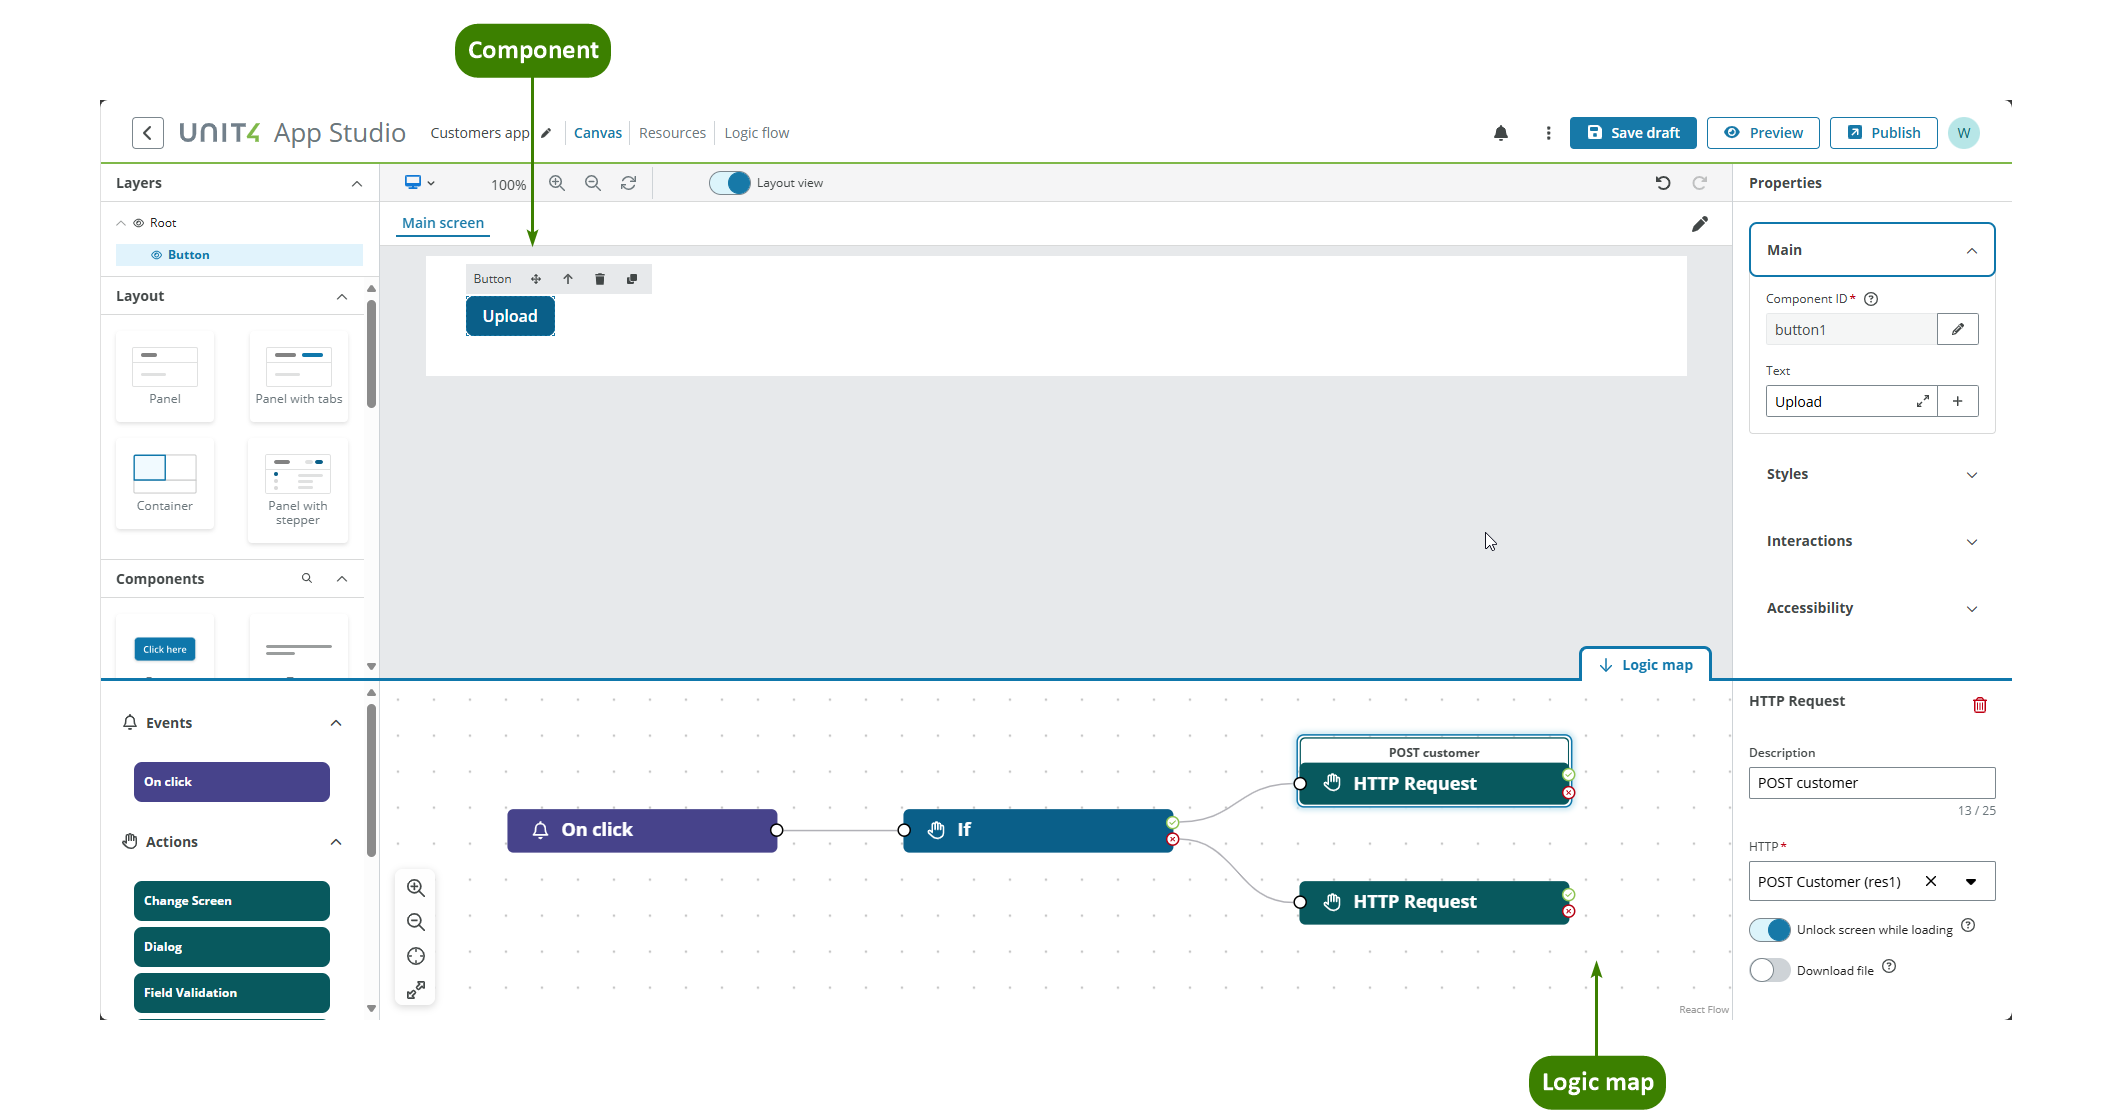The image size is (2112, 1120).
Task: Duplicate the Button using the copy icon
Action: (632, 279)
